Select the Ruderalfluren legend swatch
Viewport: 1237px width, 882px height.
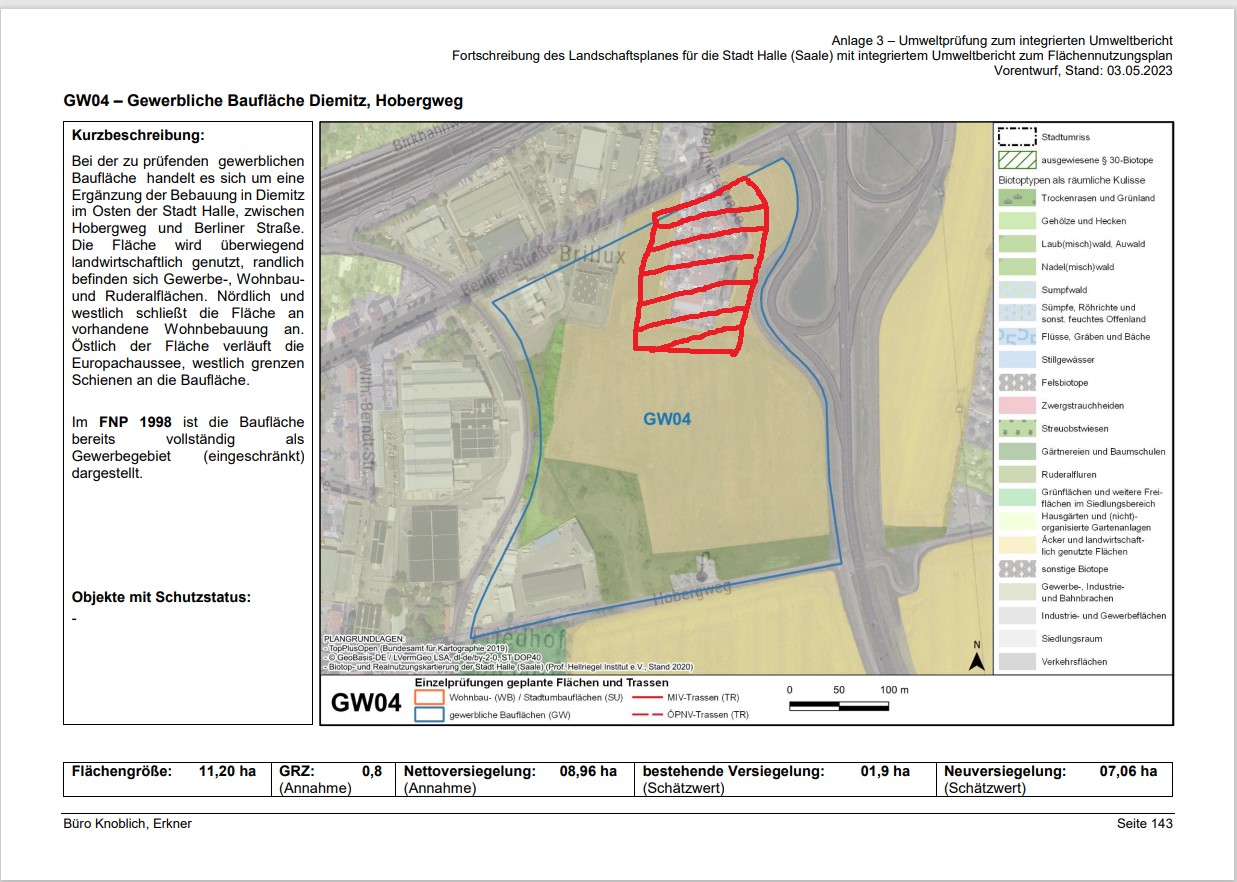[x=1015, y=474]
